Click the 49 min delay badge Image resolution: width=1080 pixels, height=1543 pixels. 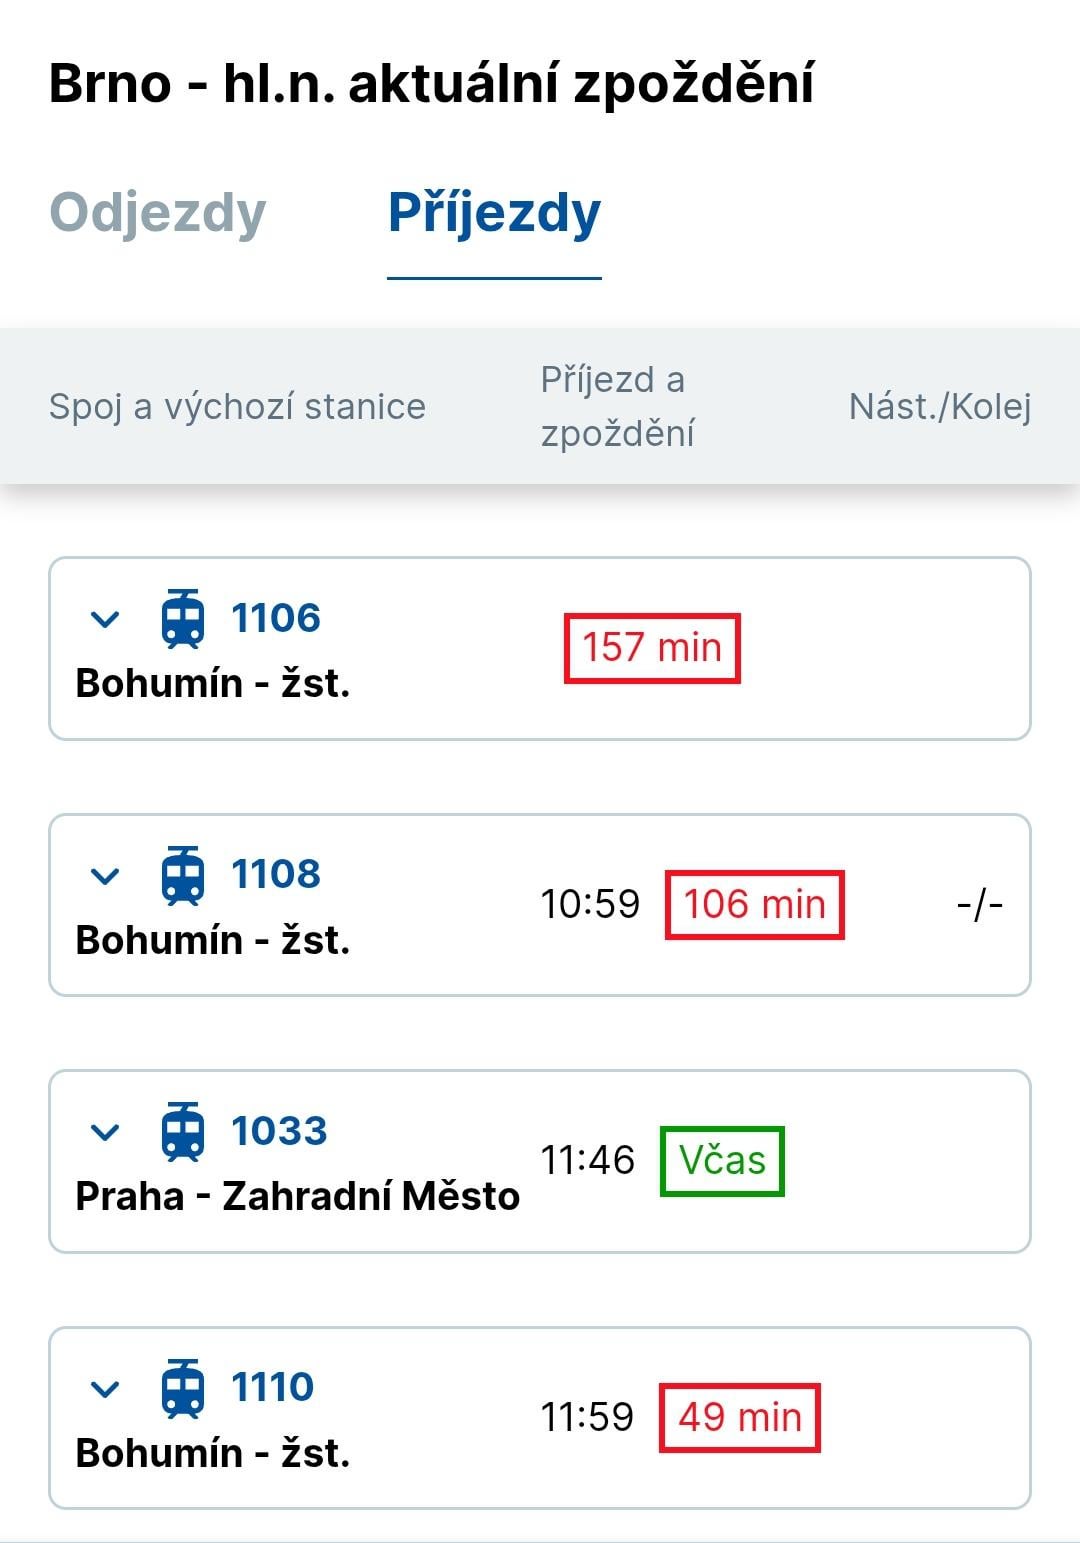tap(740, 1417)
